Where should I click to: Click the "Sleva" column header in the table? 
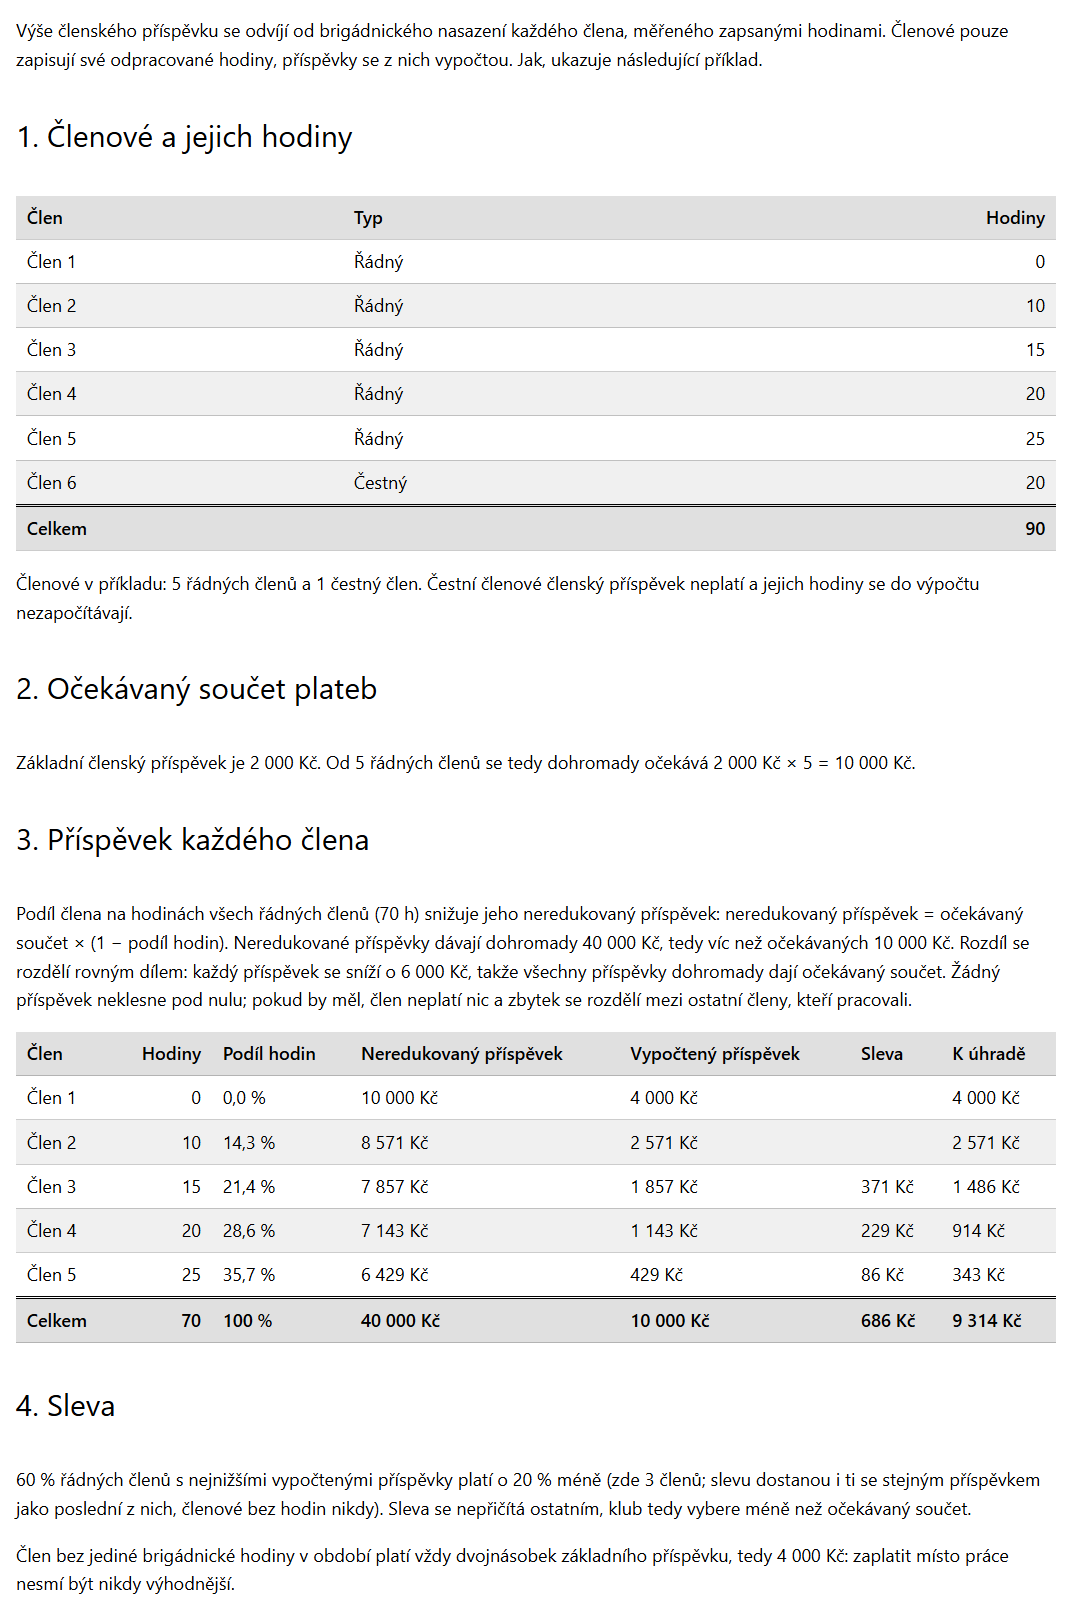click(882, 1054)
